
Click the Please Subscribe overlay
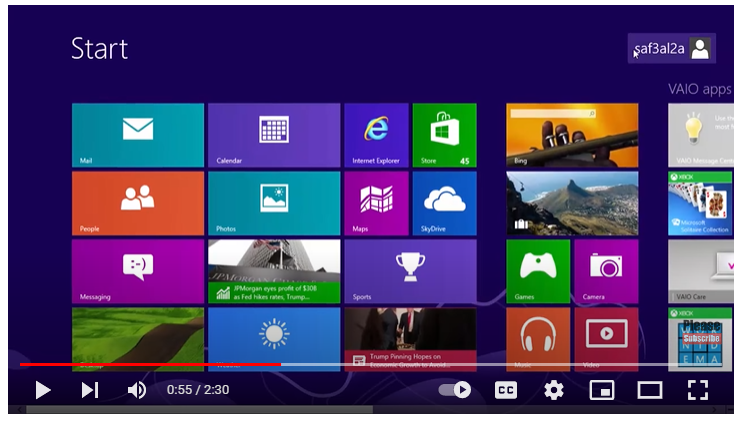pyautogui.click(x=702, y=332)
